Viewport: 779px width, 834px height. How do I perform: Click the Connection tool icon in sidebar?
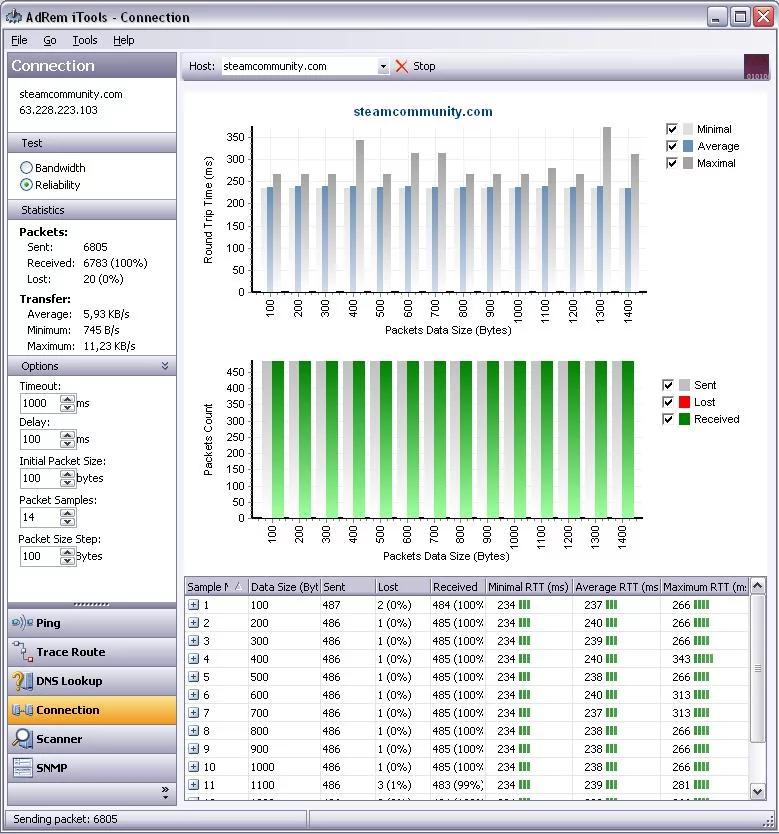[x=21, y=710]
